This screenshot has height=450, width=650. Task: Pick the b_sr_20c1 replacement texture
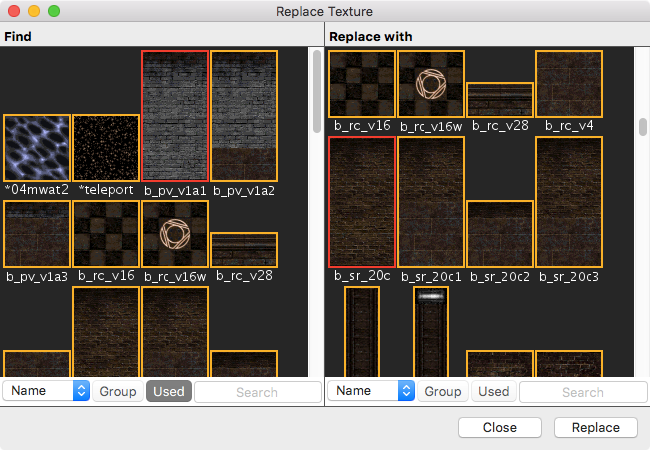coord(431,202)
